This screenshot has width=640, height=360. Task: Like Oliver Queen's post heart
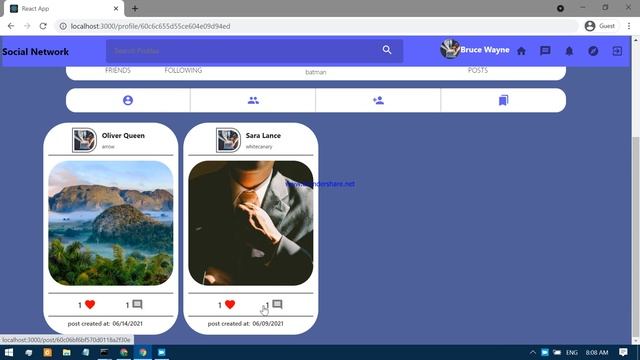click(x=90, y=304)
